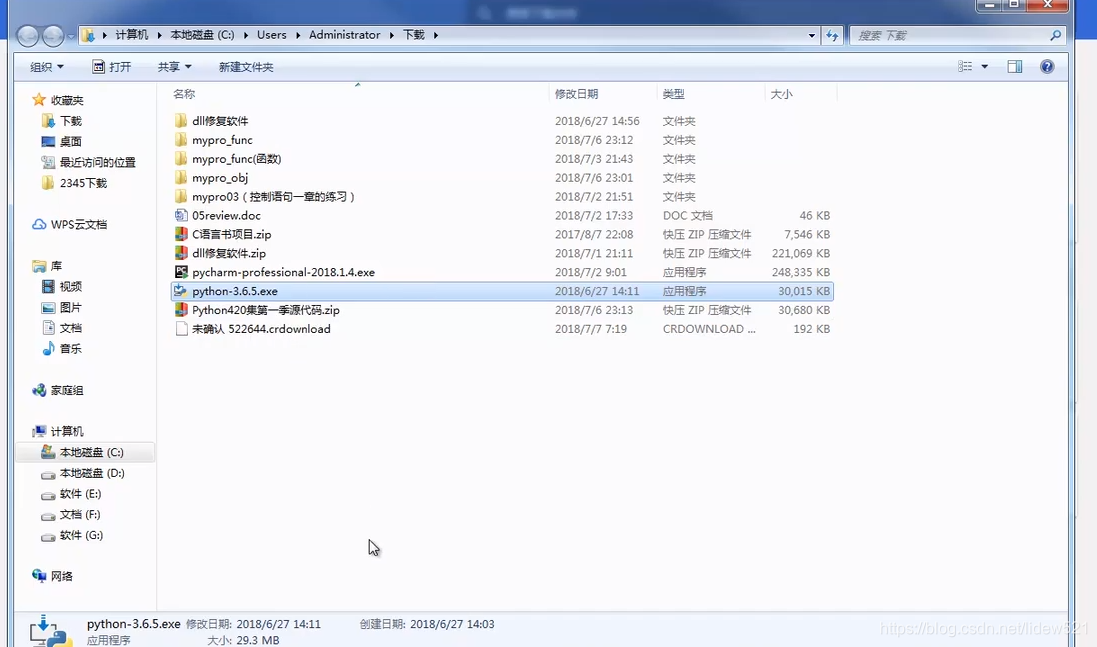This screenshot has width=1097, height=647.
Task: Click the 网络 network icon in sidebar
Action: [39, 576]
